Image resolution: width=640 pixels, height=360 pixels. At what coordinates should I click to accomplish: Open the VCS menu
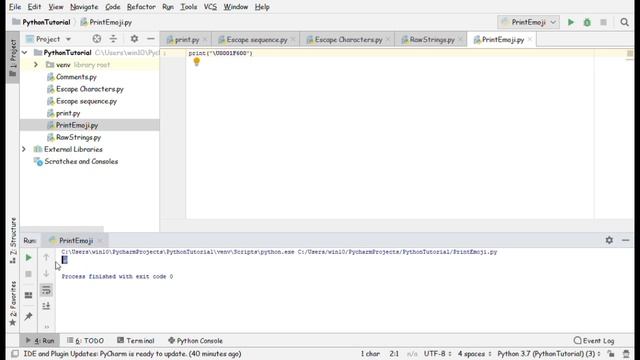click(x=210, y=7)
